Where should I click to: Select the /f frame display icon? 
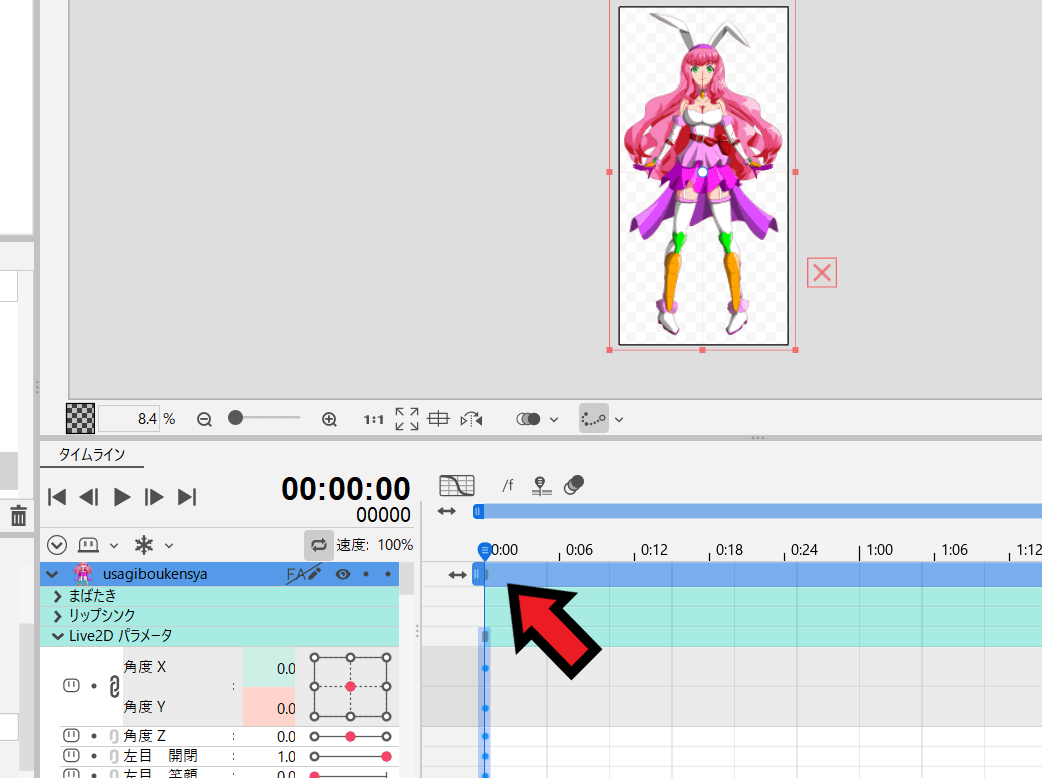(507, 485)
